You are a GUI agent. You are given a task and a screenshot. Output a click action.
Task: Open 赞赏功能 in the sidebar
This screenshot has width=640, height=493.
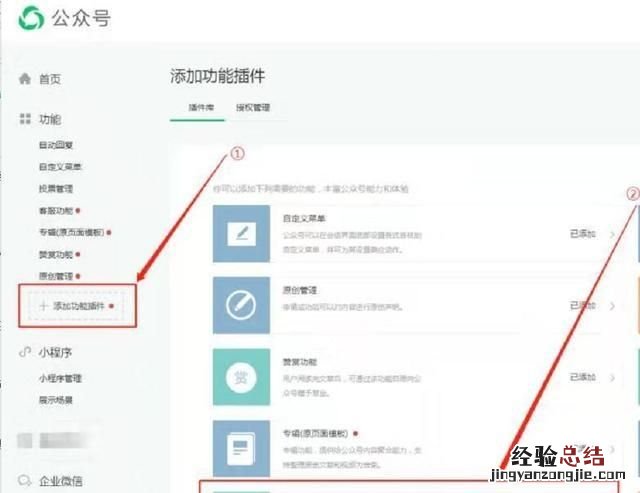pyautogui.click(x=56, y=254)
